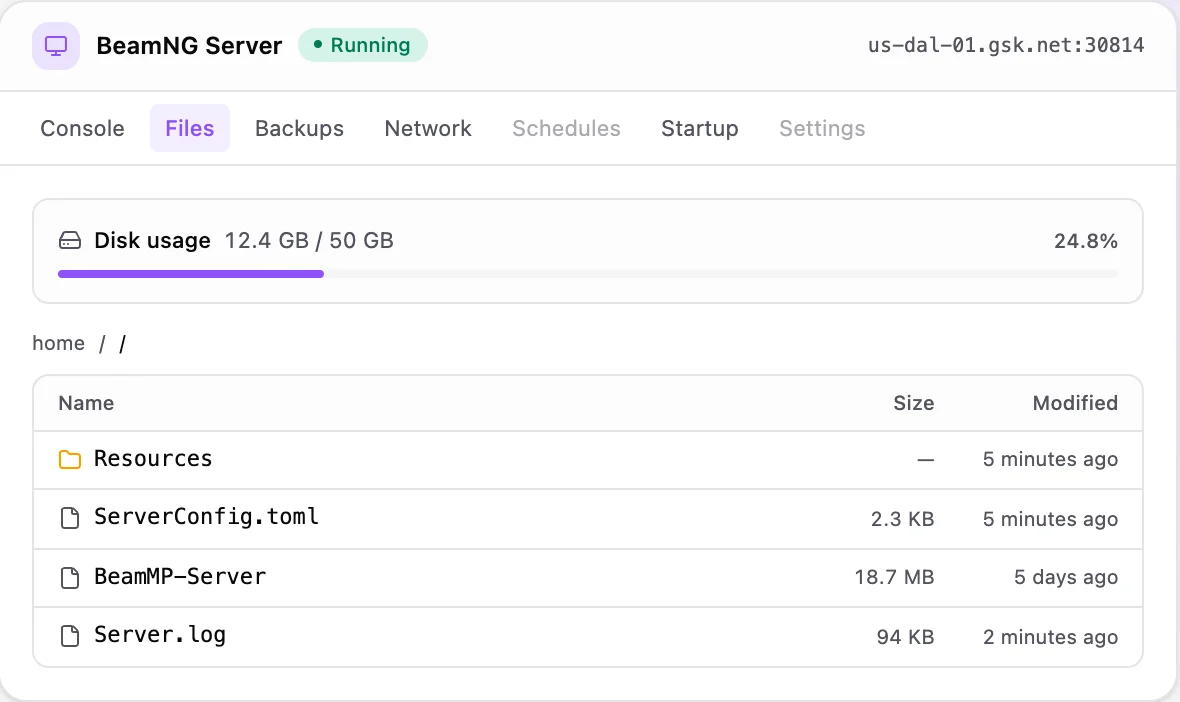Screen dimensions: 1180x702
Task: Select the Files tab
Action: coord(190,129)
